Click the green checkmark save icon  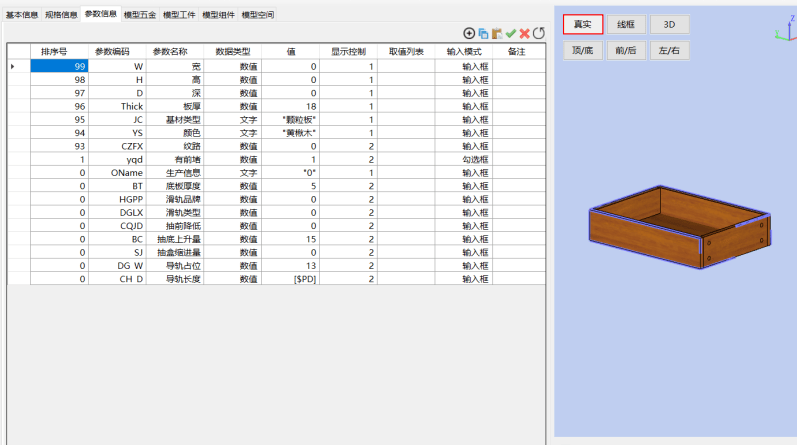[x=510, y=33]
